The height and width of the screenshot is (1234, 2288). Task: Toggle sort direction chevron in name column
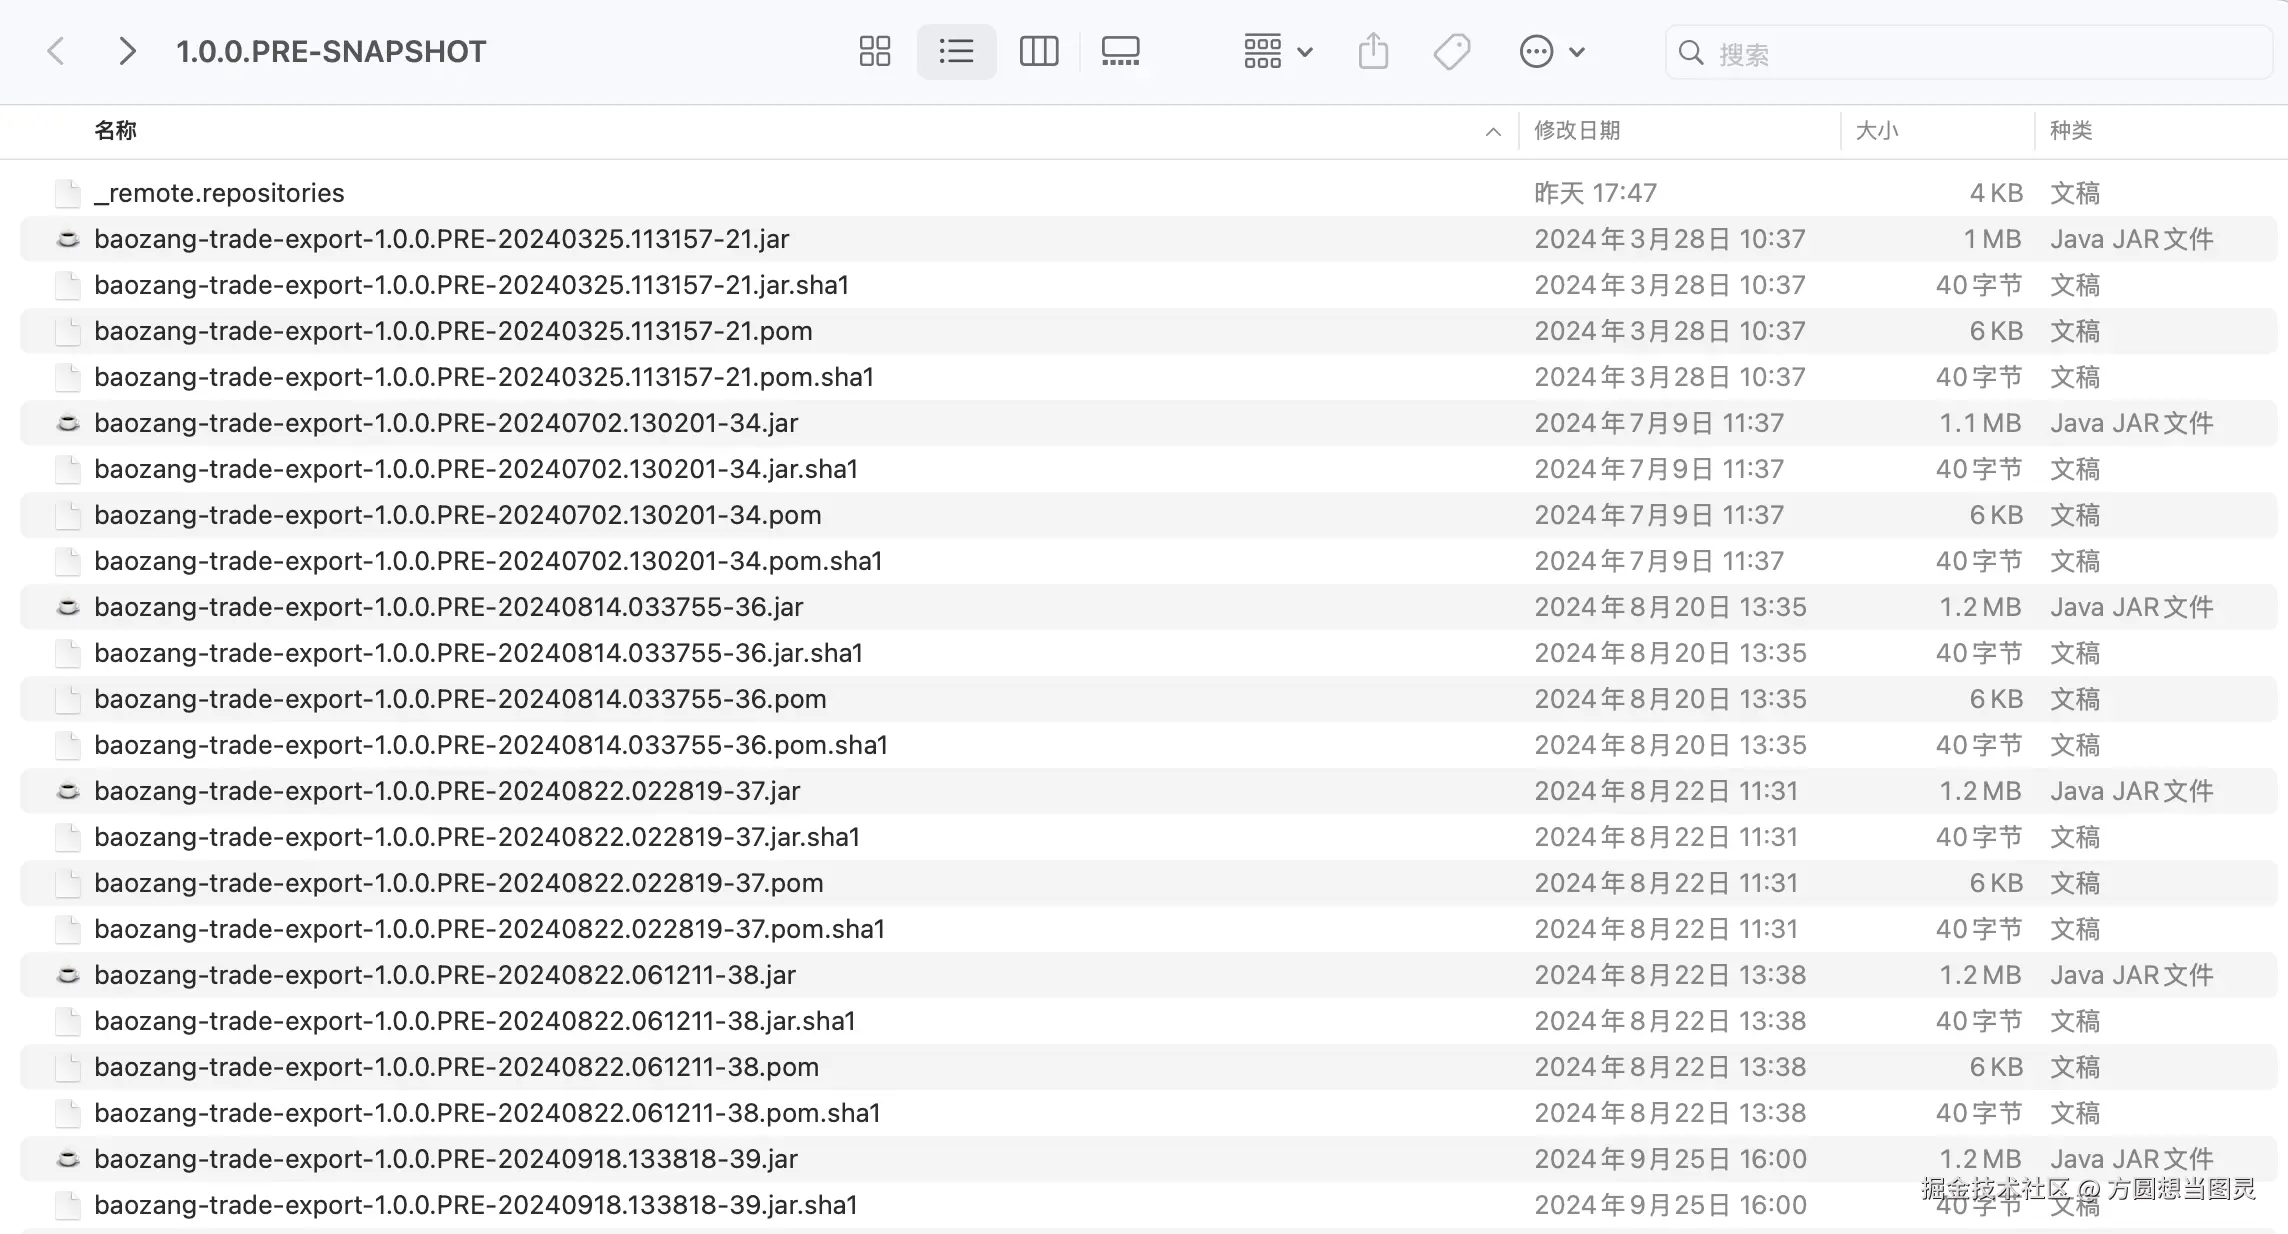coord(1493,131)
